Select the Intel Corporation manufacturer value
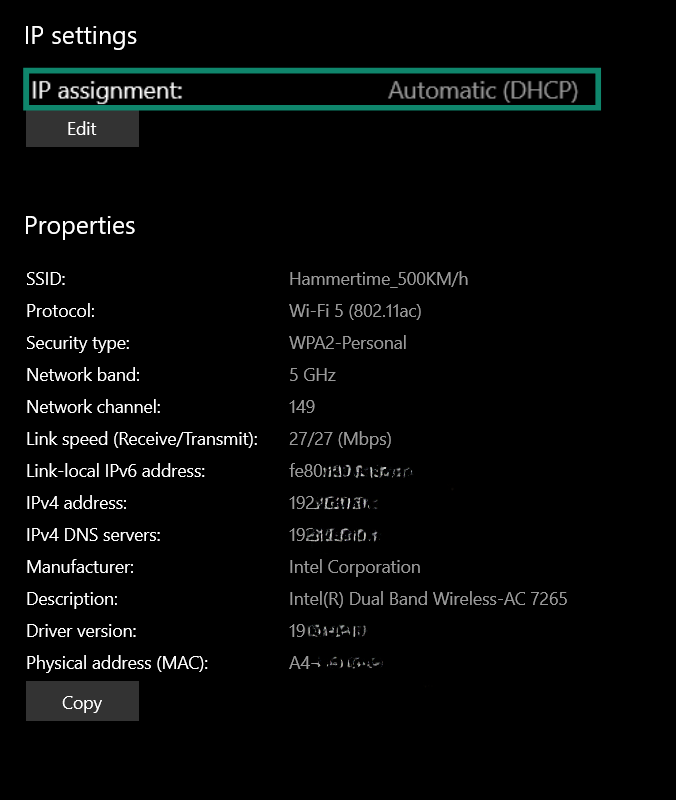 pyautogui.click(x=355, y=567)
